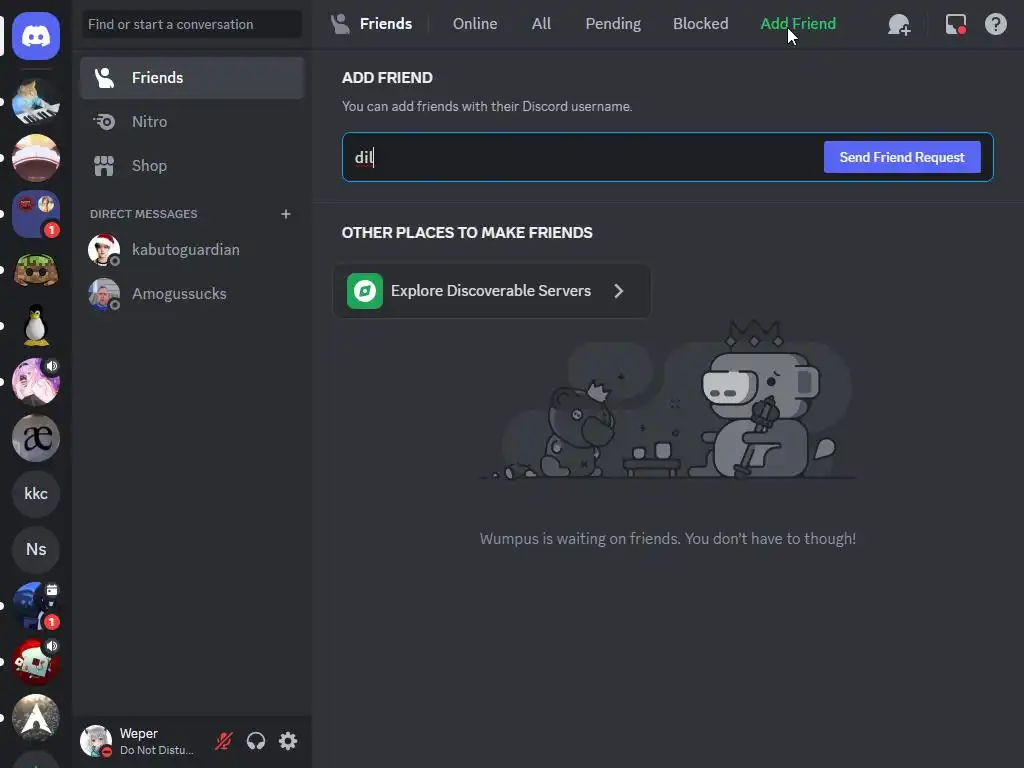Click the Weper user avatar
Screen dimensions: 1024x768
96,741
